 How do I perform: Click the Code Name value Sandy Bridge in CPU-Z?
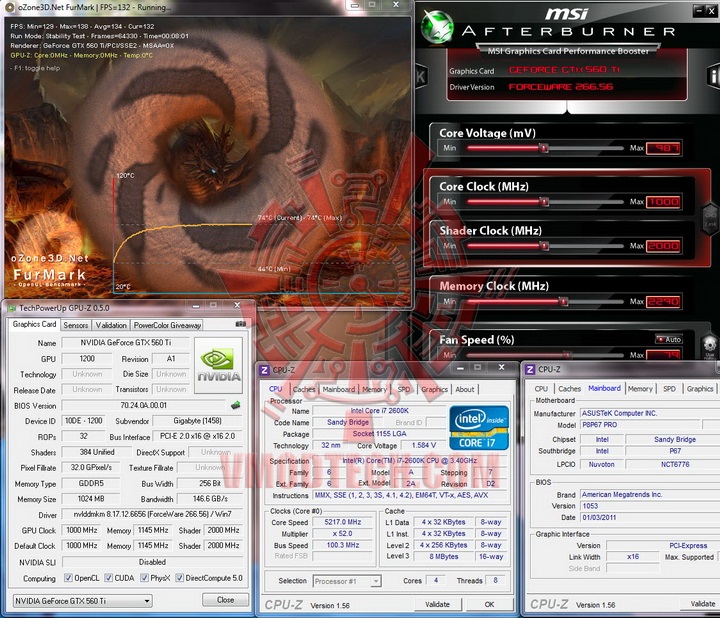click(x=348, y=422)
